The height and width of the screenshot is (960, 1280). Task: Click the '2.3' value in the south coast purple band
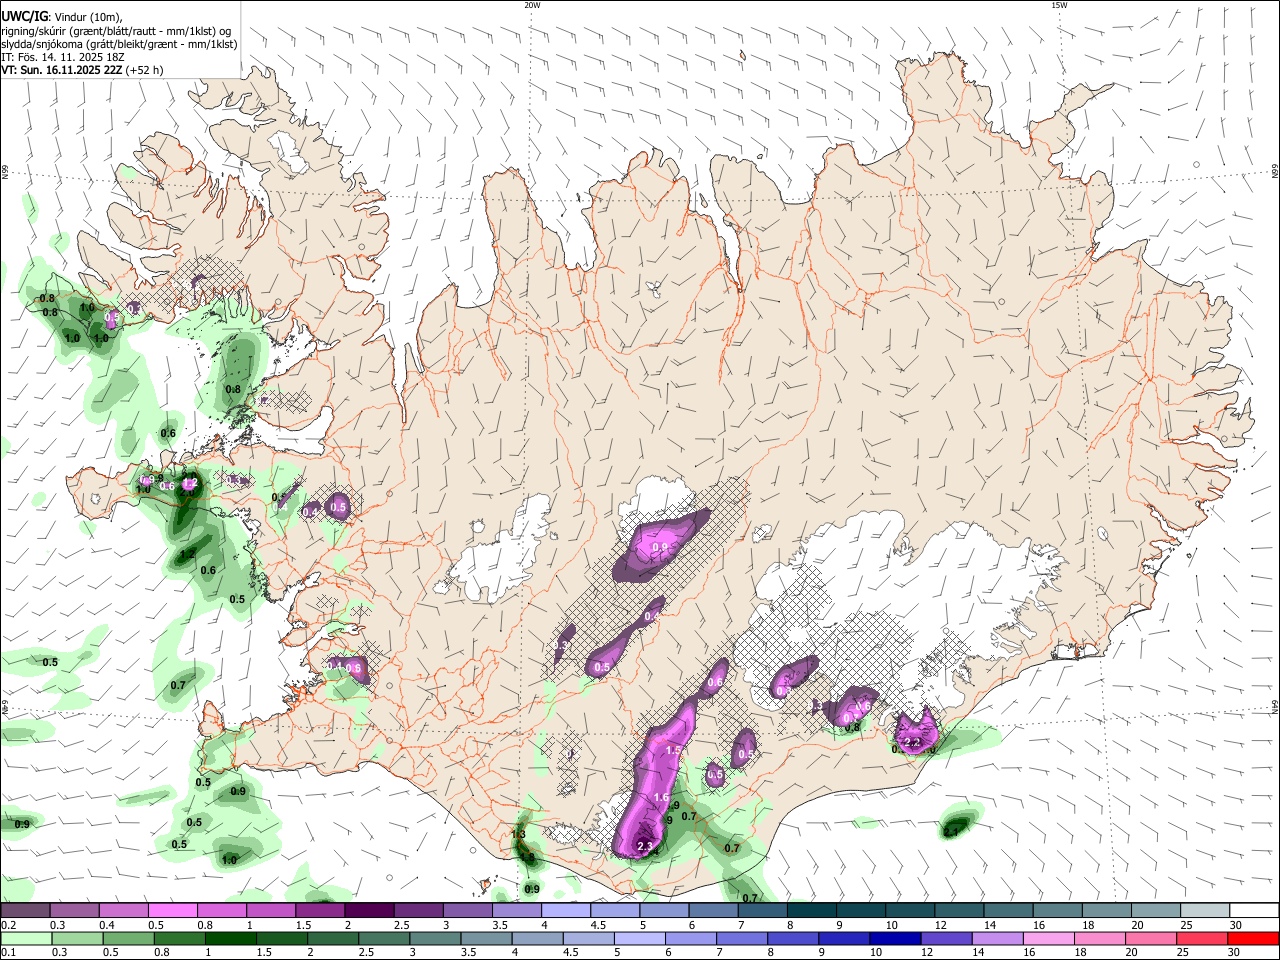tap(645, 847)
